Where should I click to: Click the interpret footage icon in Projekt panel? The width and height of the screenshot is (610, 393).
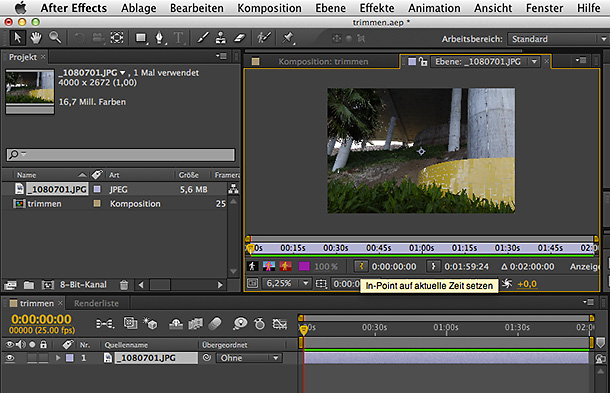coord(11,285)
